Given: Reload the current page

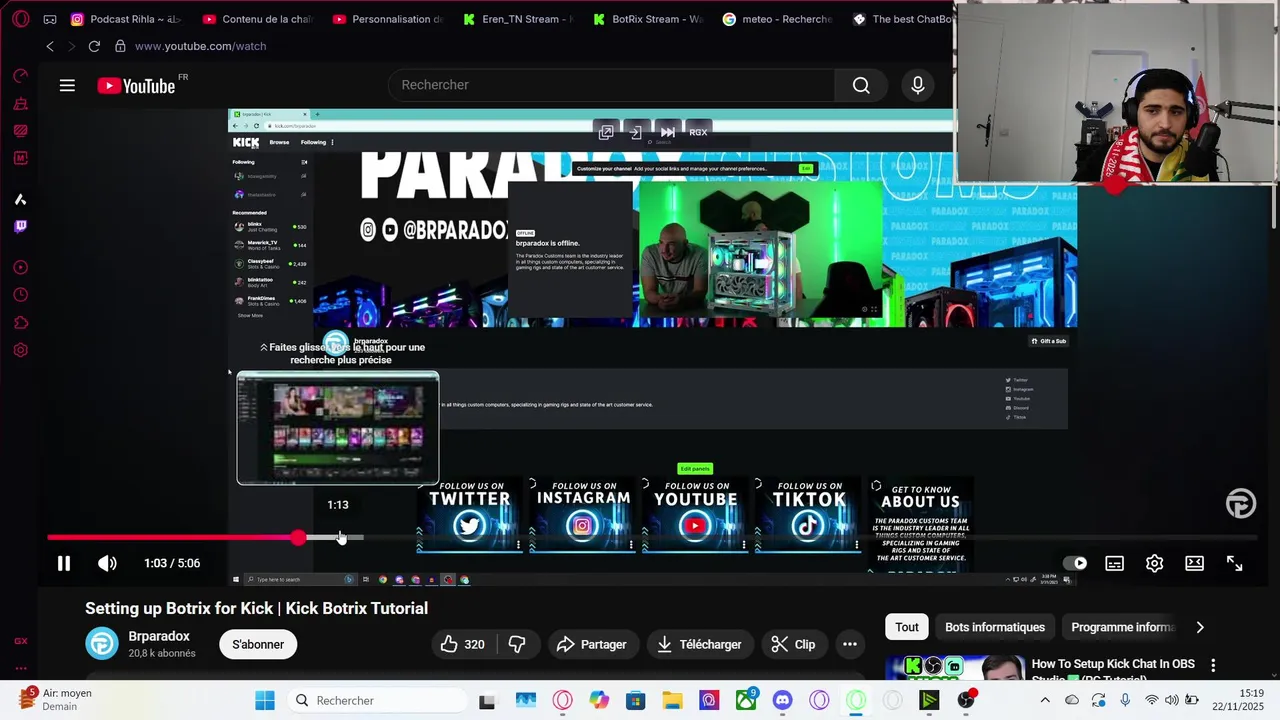Looking at the screenshot, I should click(94, 46).
